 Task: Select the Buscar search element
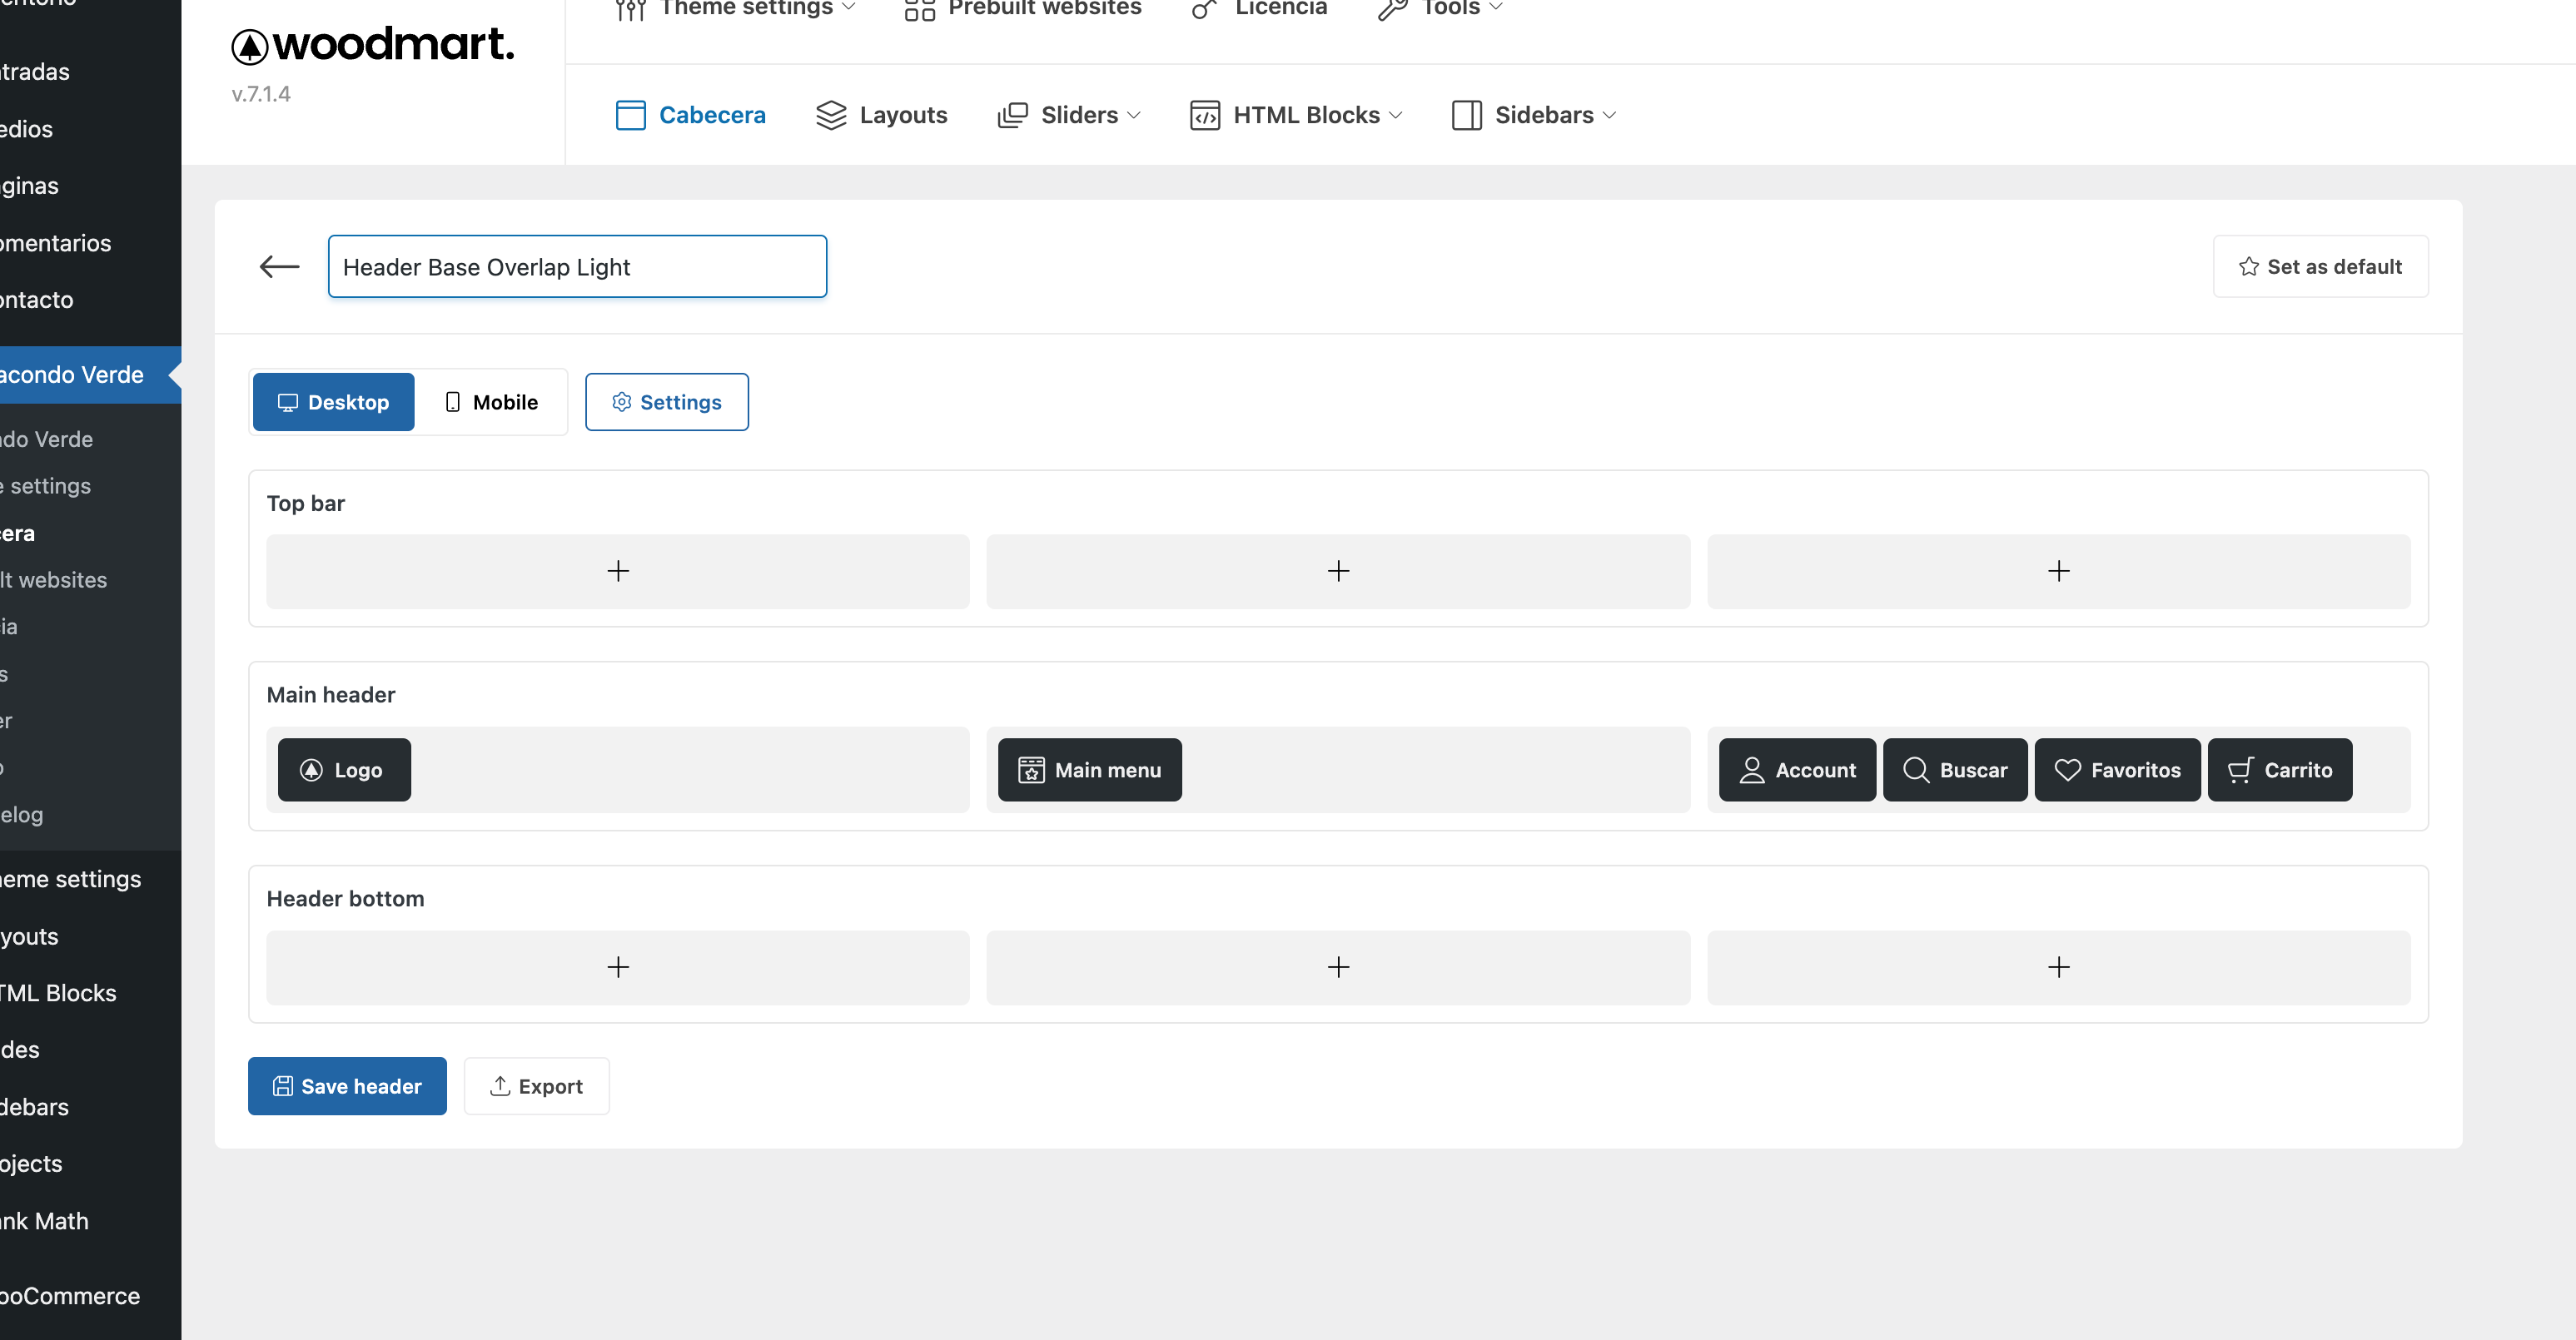pos(1954,770)
